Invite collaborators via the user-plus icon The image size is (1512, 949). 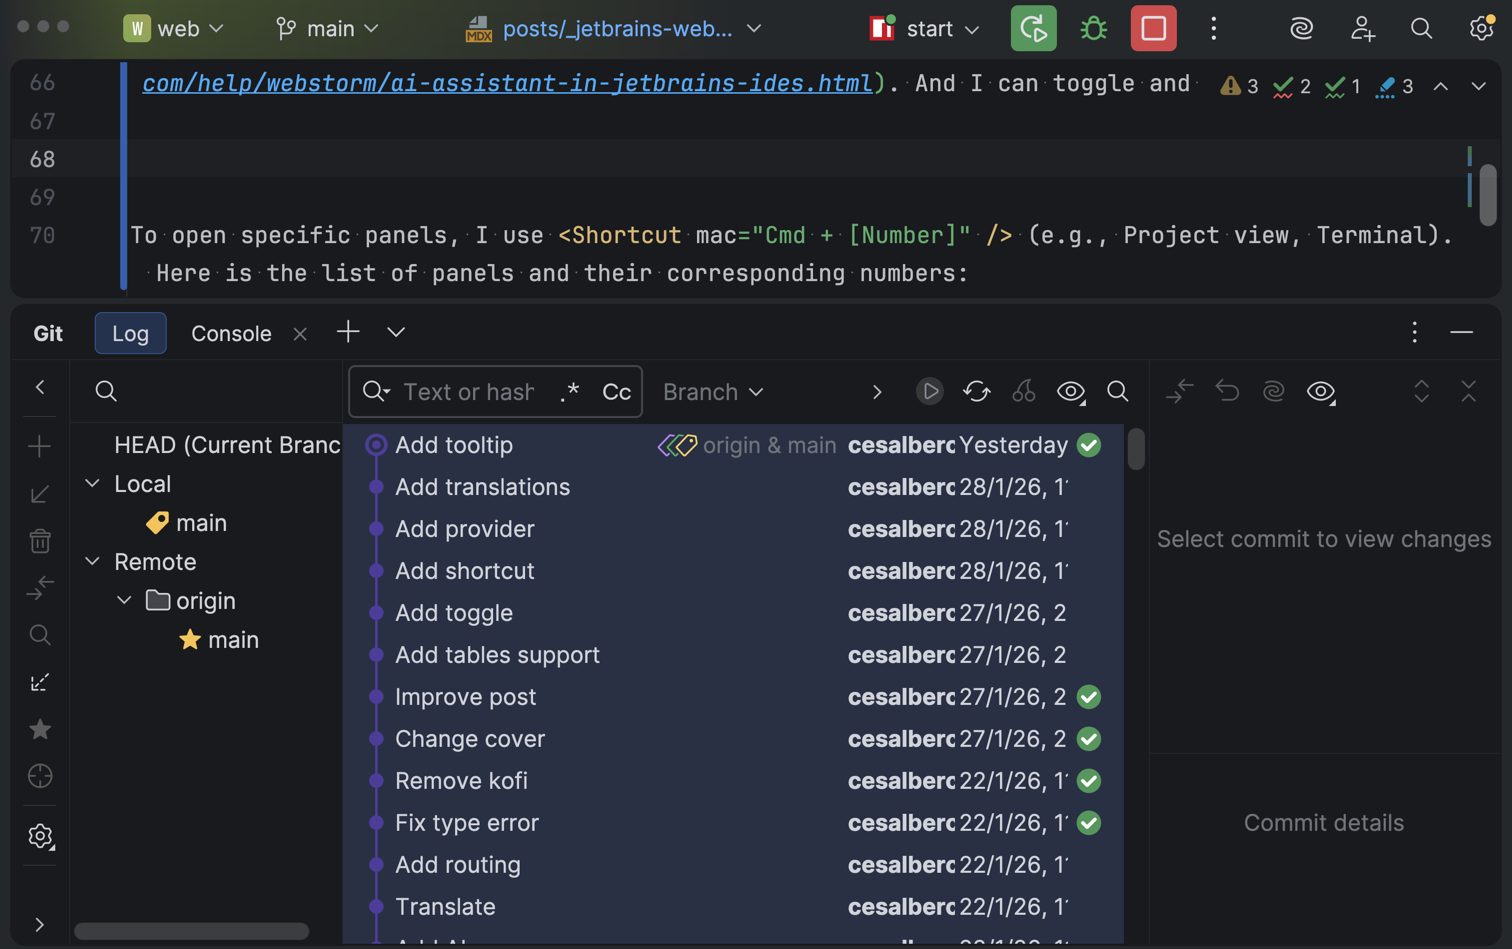pyautogui.click(x=1362, y=28)
